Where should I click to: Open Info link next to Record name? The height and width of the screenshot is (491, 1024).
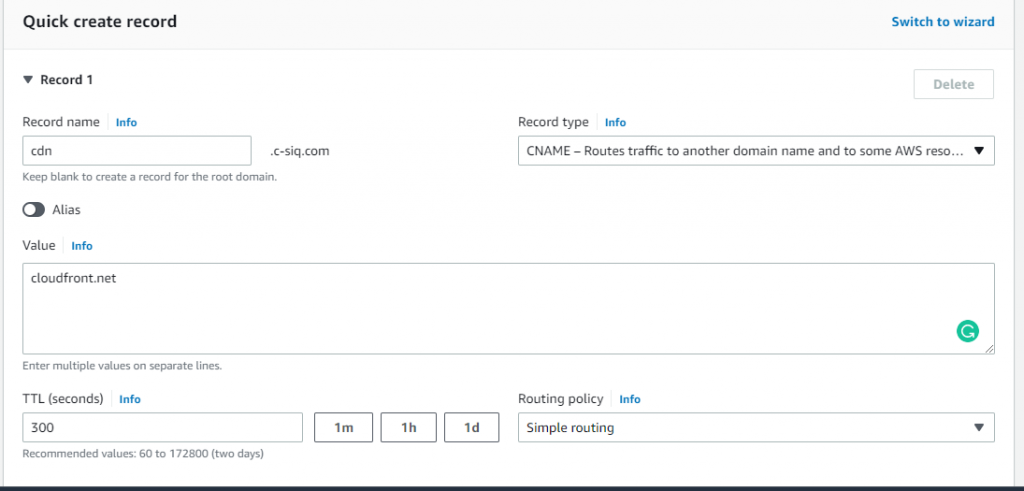126,122
